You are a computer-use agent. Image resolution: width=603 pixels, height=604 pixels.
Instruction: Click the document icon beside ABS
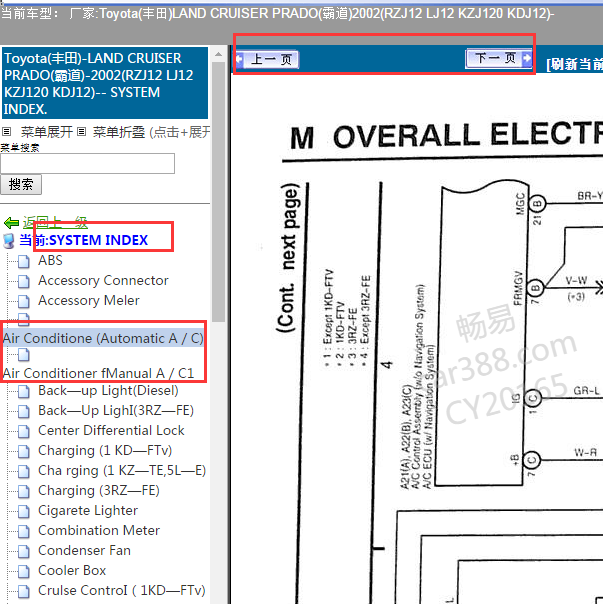point(24,261)
